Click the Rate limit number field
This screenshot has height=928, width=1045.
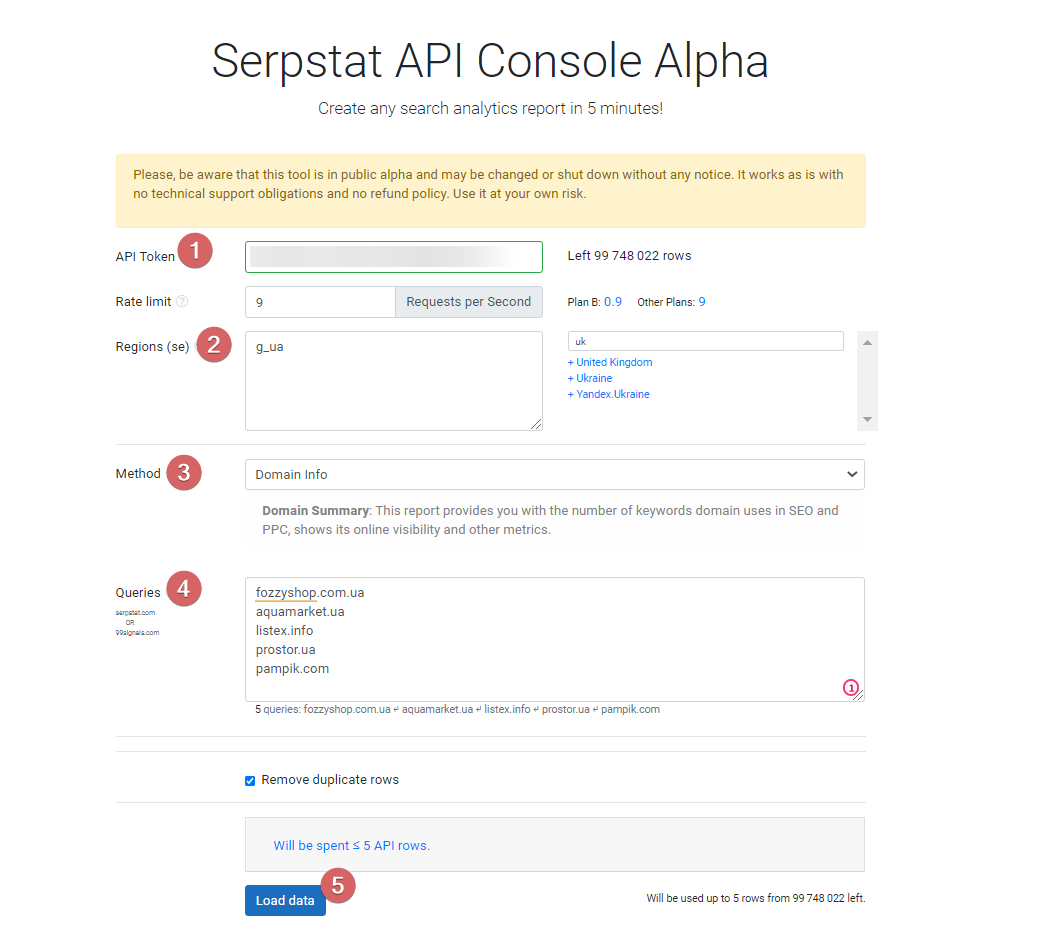(320, 302)
